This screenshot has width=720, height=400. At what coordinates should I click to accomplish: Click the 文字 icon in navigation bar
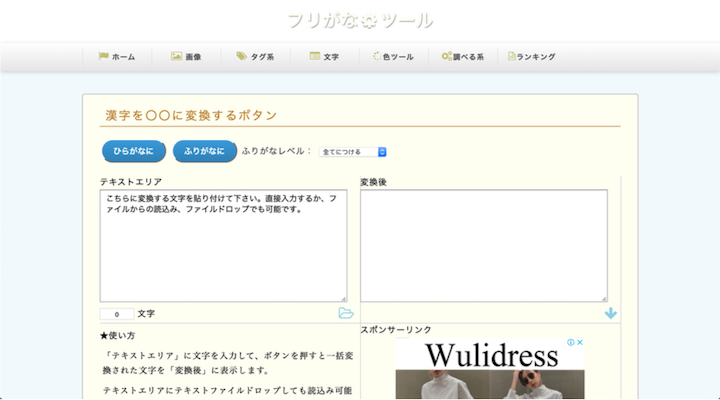click(314, 57)
